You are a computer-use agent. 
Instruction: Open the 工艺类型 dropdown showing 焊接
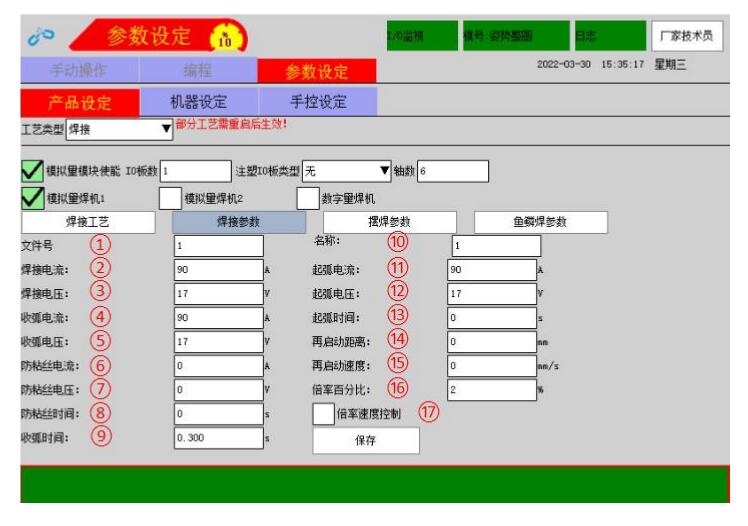(x=119, y=129)
